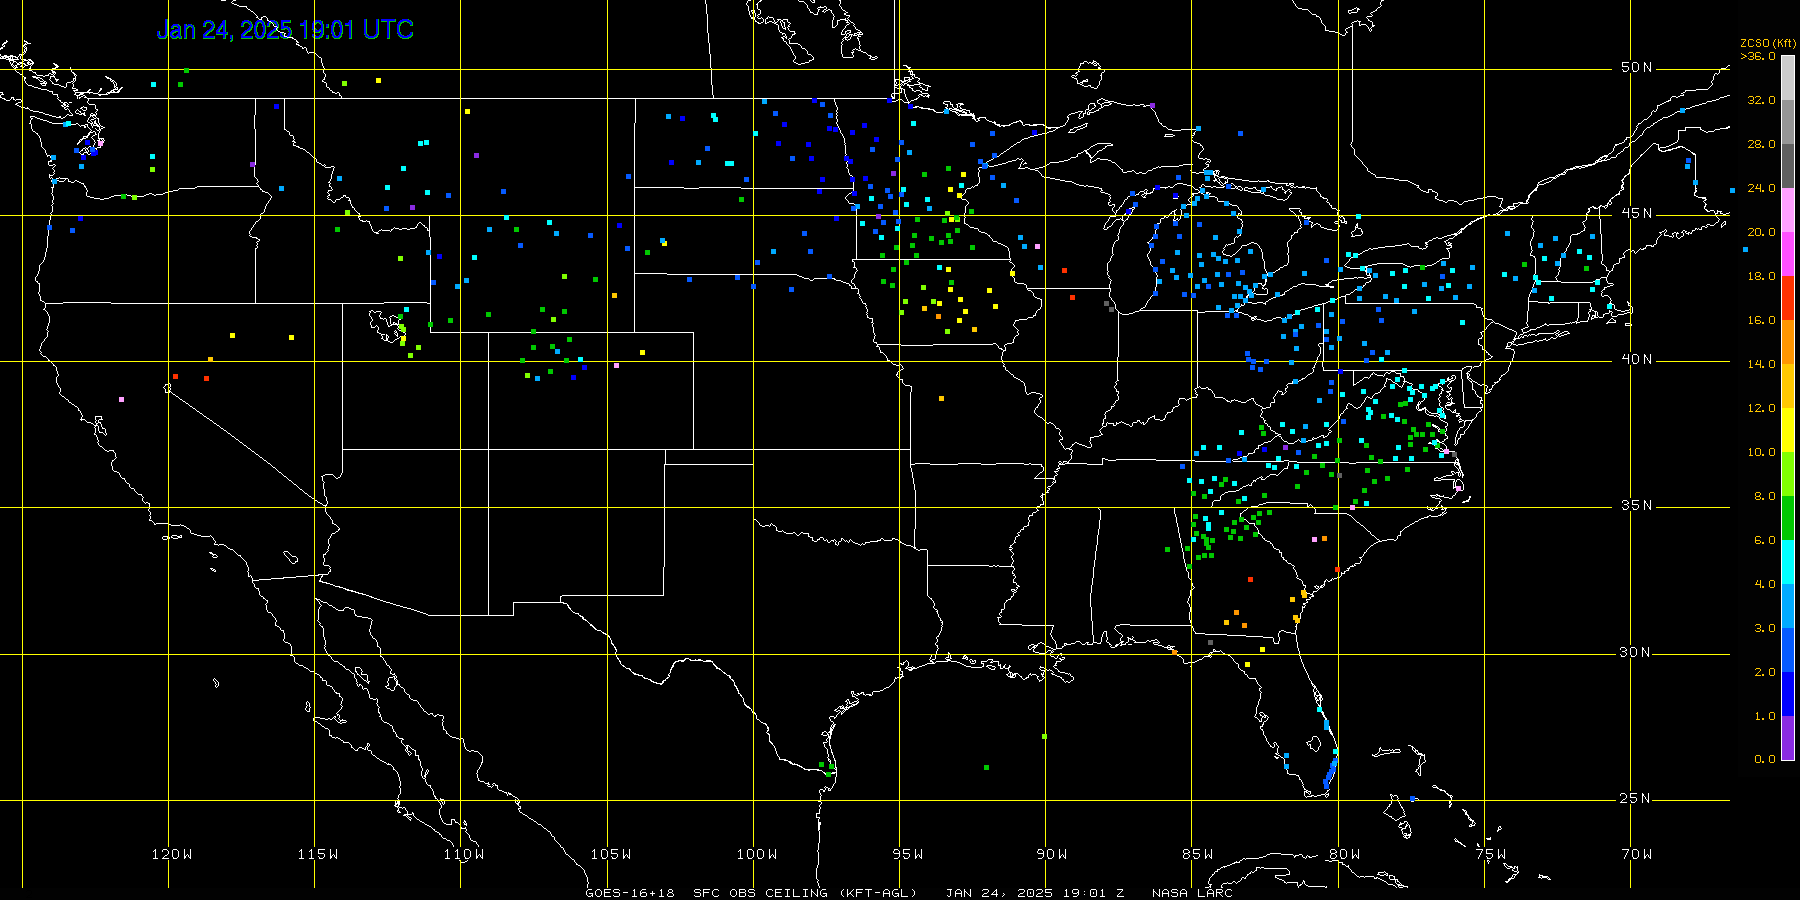Select the 1.0 legend label
Screen dimensions: 1800x900
click(x=1765, y=716)
